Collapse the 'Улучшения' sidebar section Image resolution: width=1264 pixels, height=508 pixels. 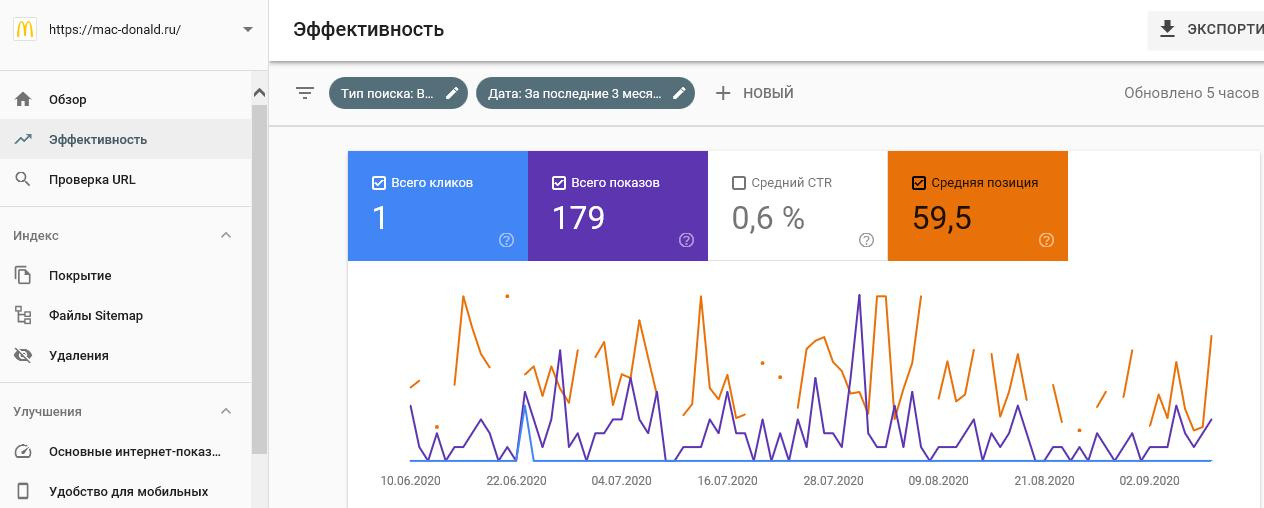(x=226, y=411)
